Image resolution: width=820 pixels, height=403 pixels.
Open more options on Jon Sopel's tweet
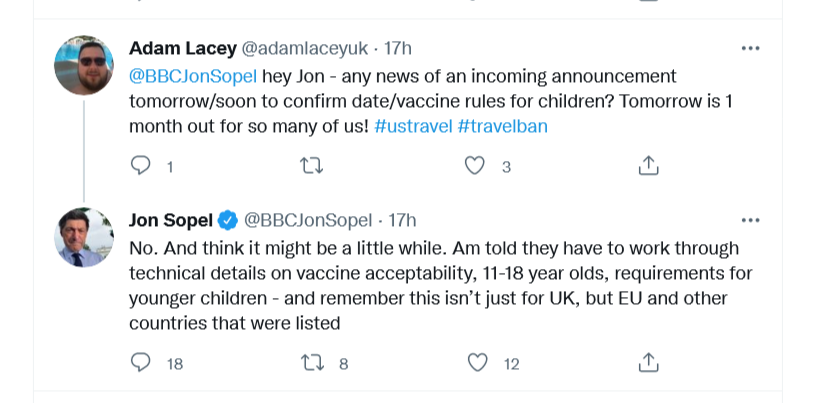(749, 220)
